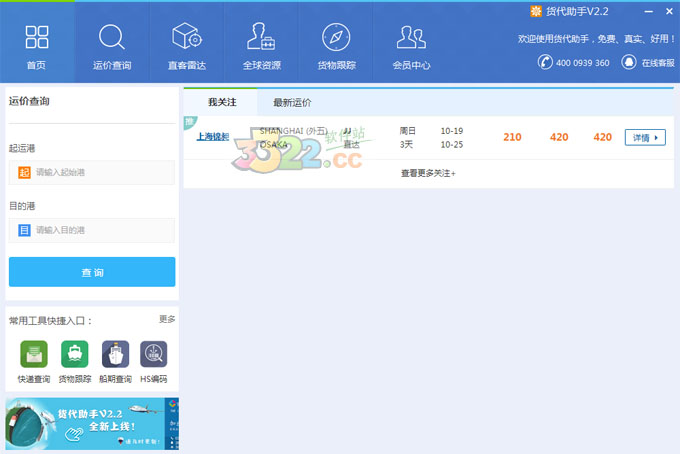Click the 货代助手 logo icon in title
The image size is (680, 454).
point(536,11)
